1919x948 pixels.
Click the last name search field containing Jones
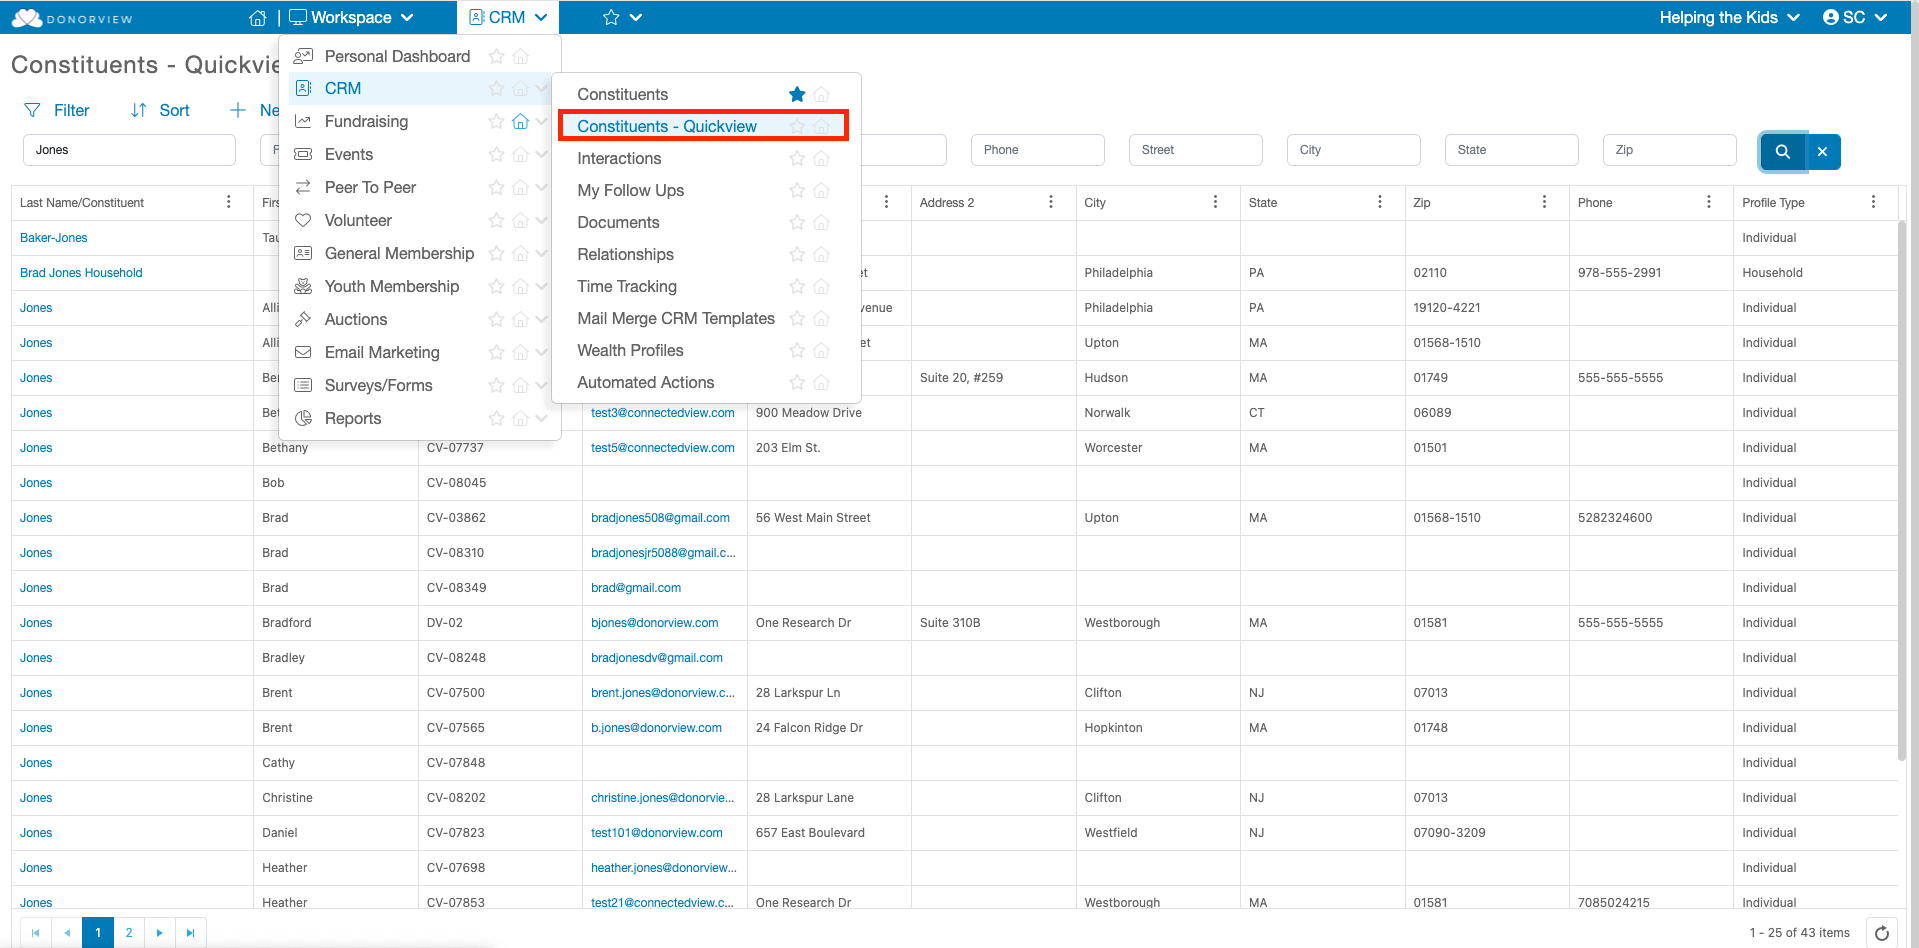pyautogui.click(x=129, y=150)
